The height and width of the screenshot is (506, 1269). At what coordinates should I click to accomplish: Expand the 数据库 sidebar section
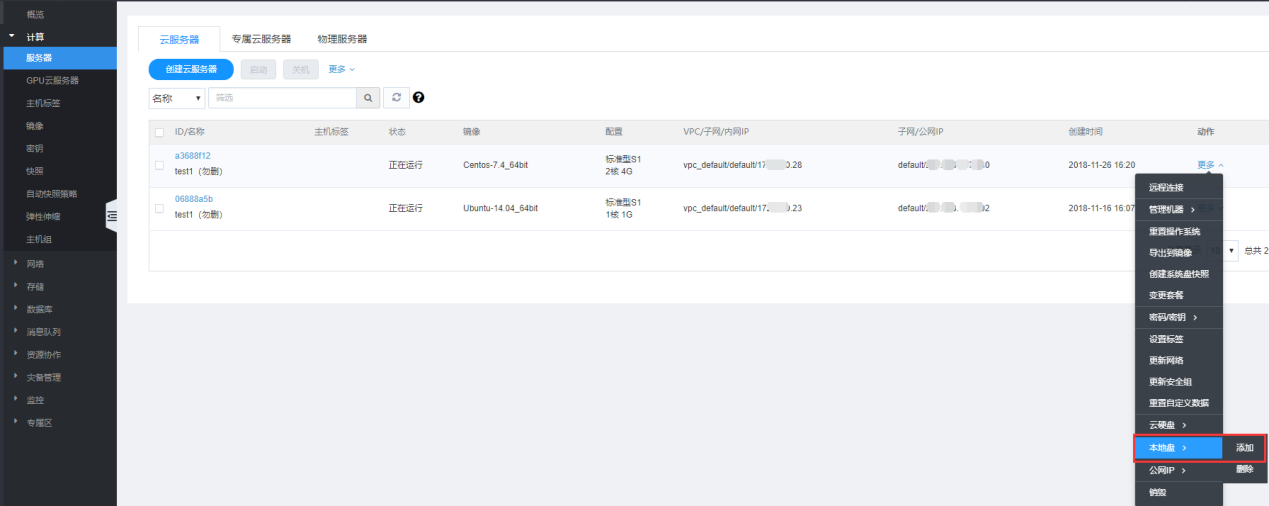pyautogui.click(x=40, y=309)
